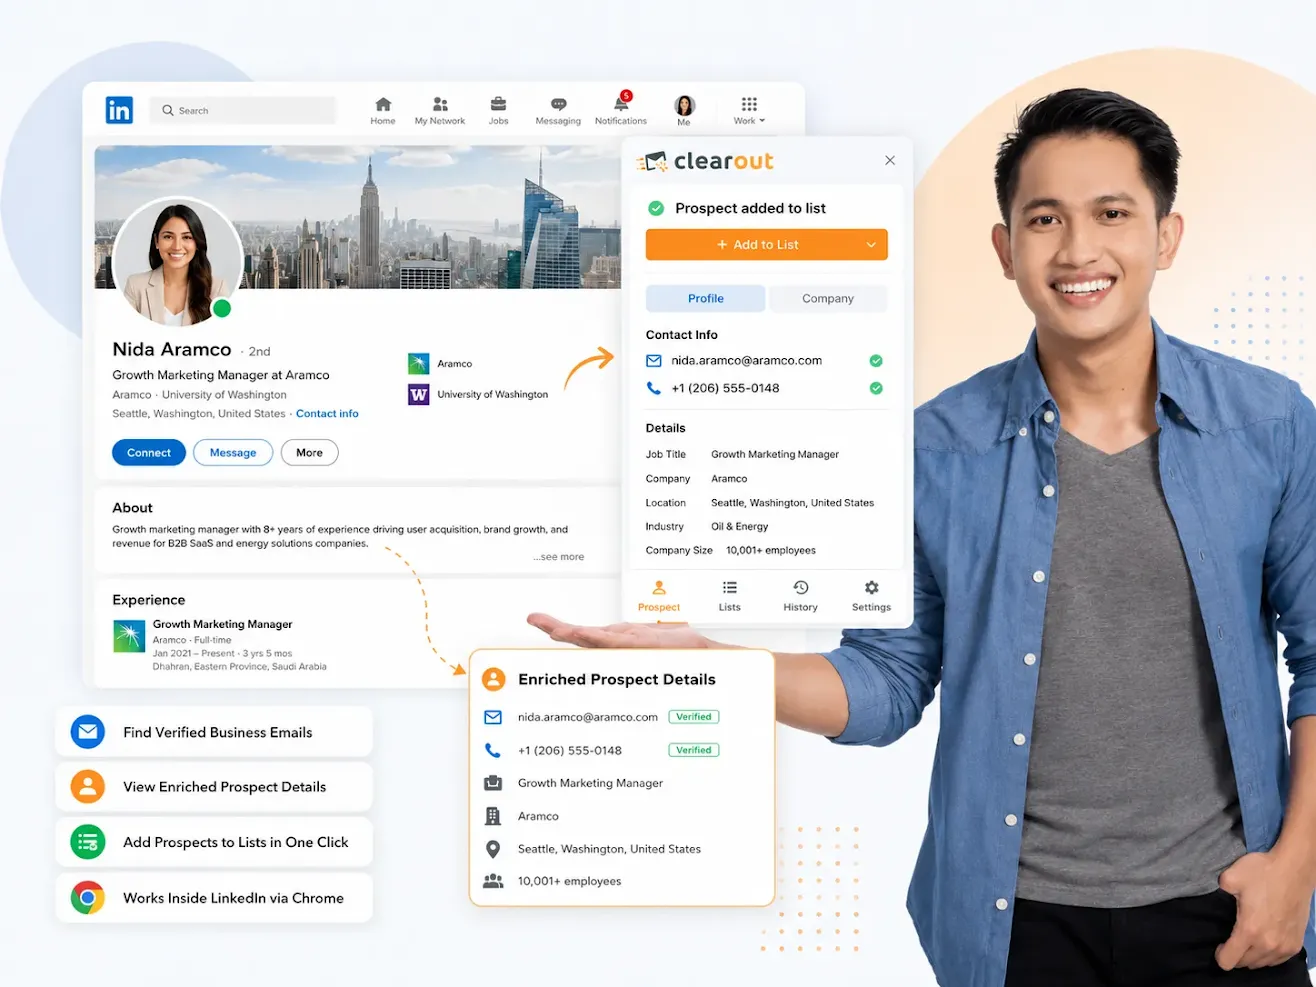
Task: Click the green verified check beside phone
Action: point(876,389)
